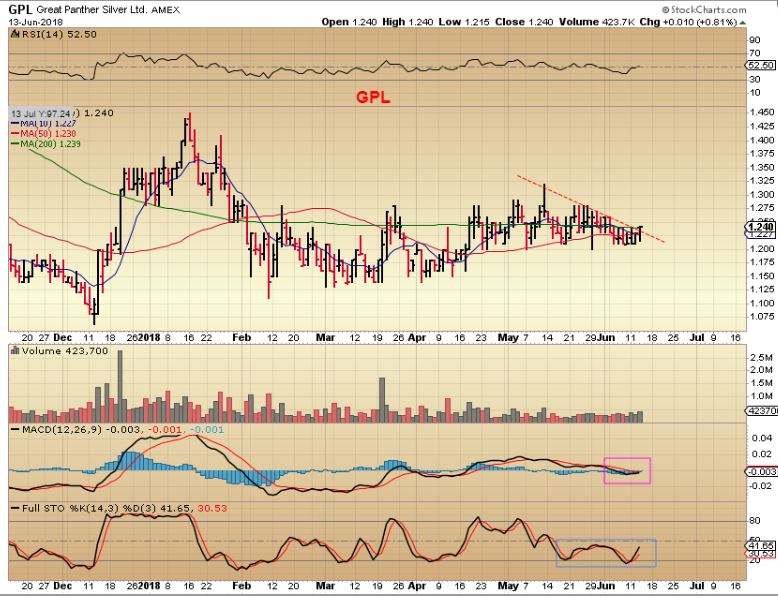This screenshot has height=596, width=778.
Task: Click the 30.53 stochastic value tag
Action: tap(762, 553)
